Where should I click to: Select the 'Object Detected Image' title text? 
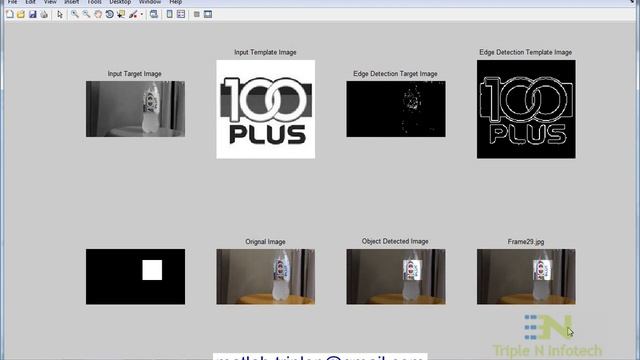pyautogui.click(x=395, y=241)
